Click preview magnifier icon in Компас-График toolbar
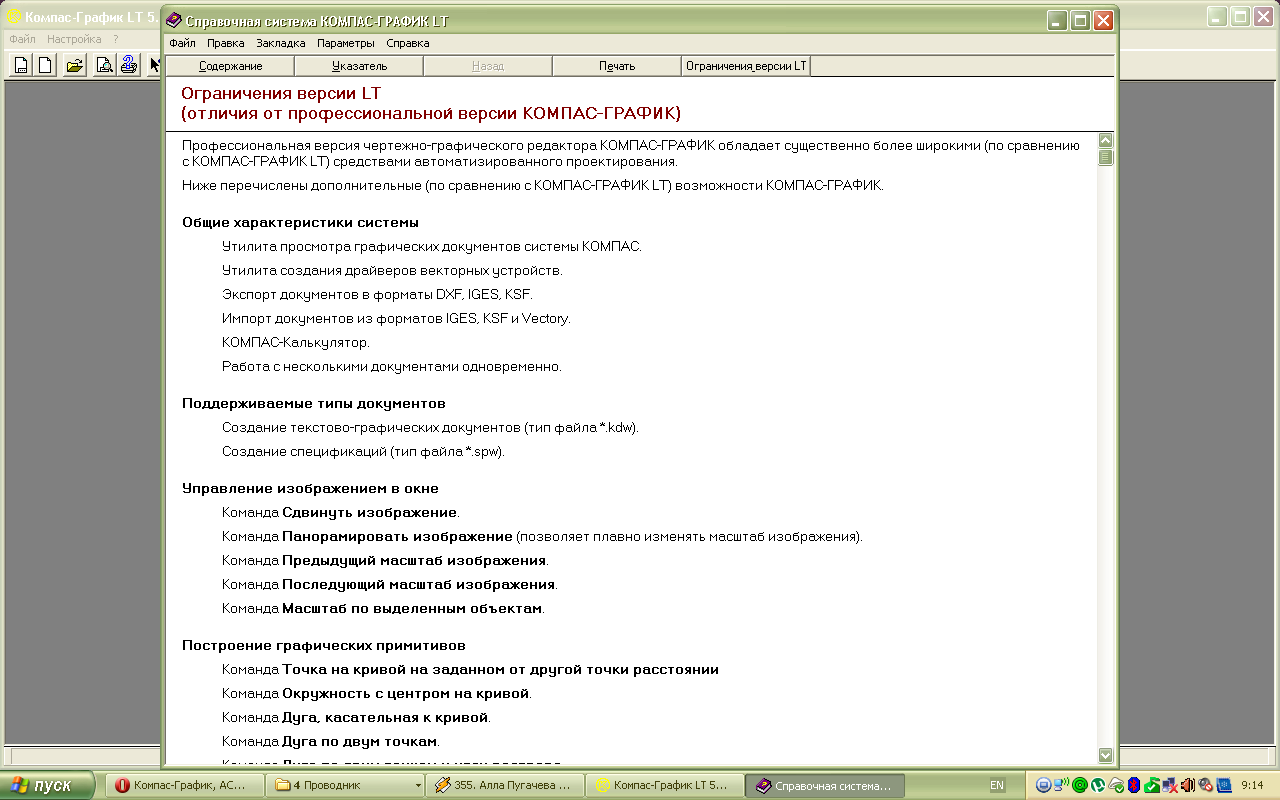 click(103, 66)
